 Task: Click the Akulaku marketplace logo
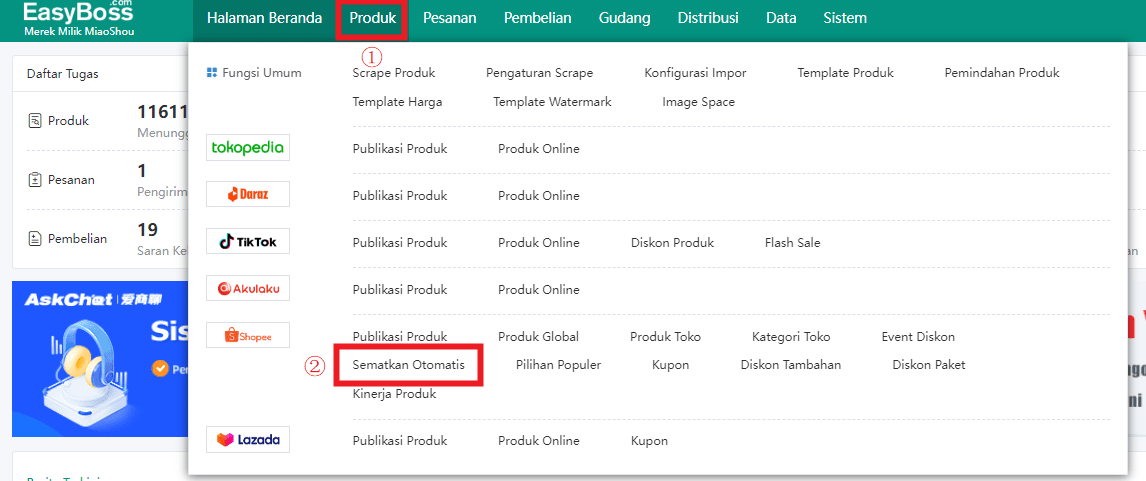point(247,289)
